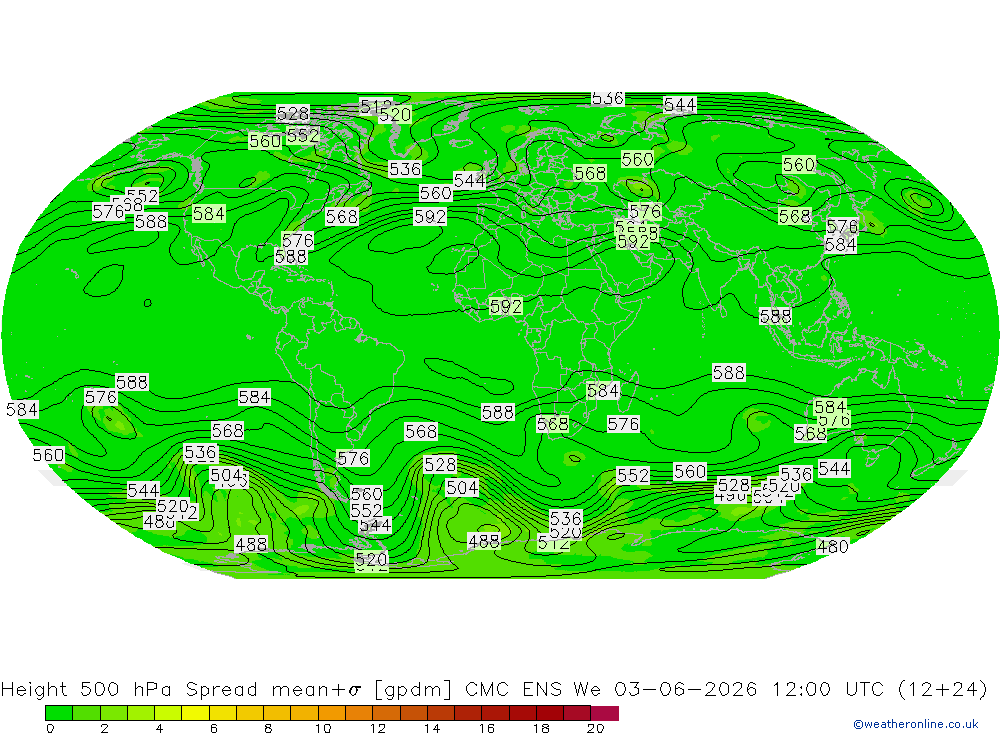Click the "20" tick label on the color scale
Viewport: 1000px width, 733px height.
[596, 728]
